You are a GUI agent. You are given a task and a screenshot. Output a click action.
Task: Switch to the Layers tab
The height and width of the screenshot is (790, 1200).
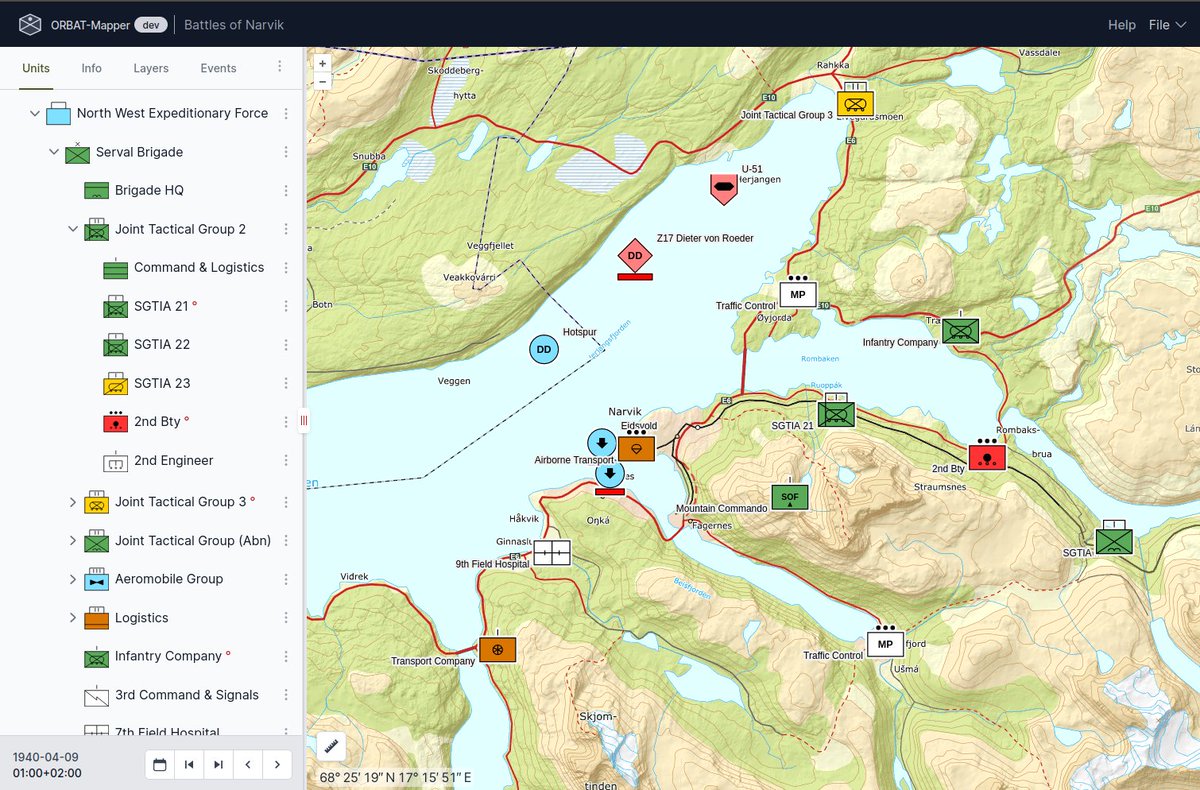(x=151, y=68)
